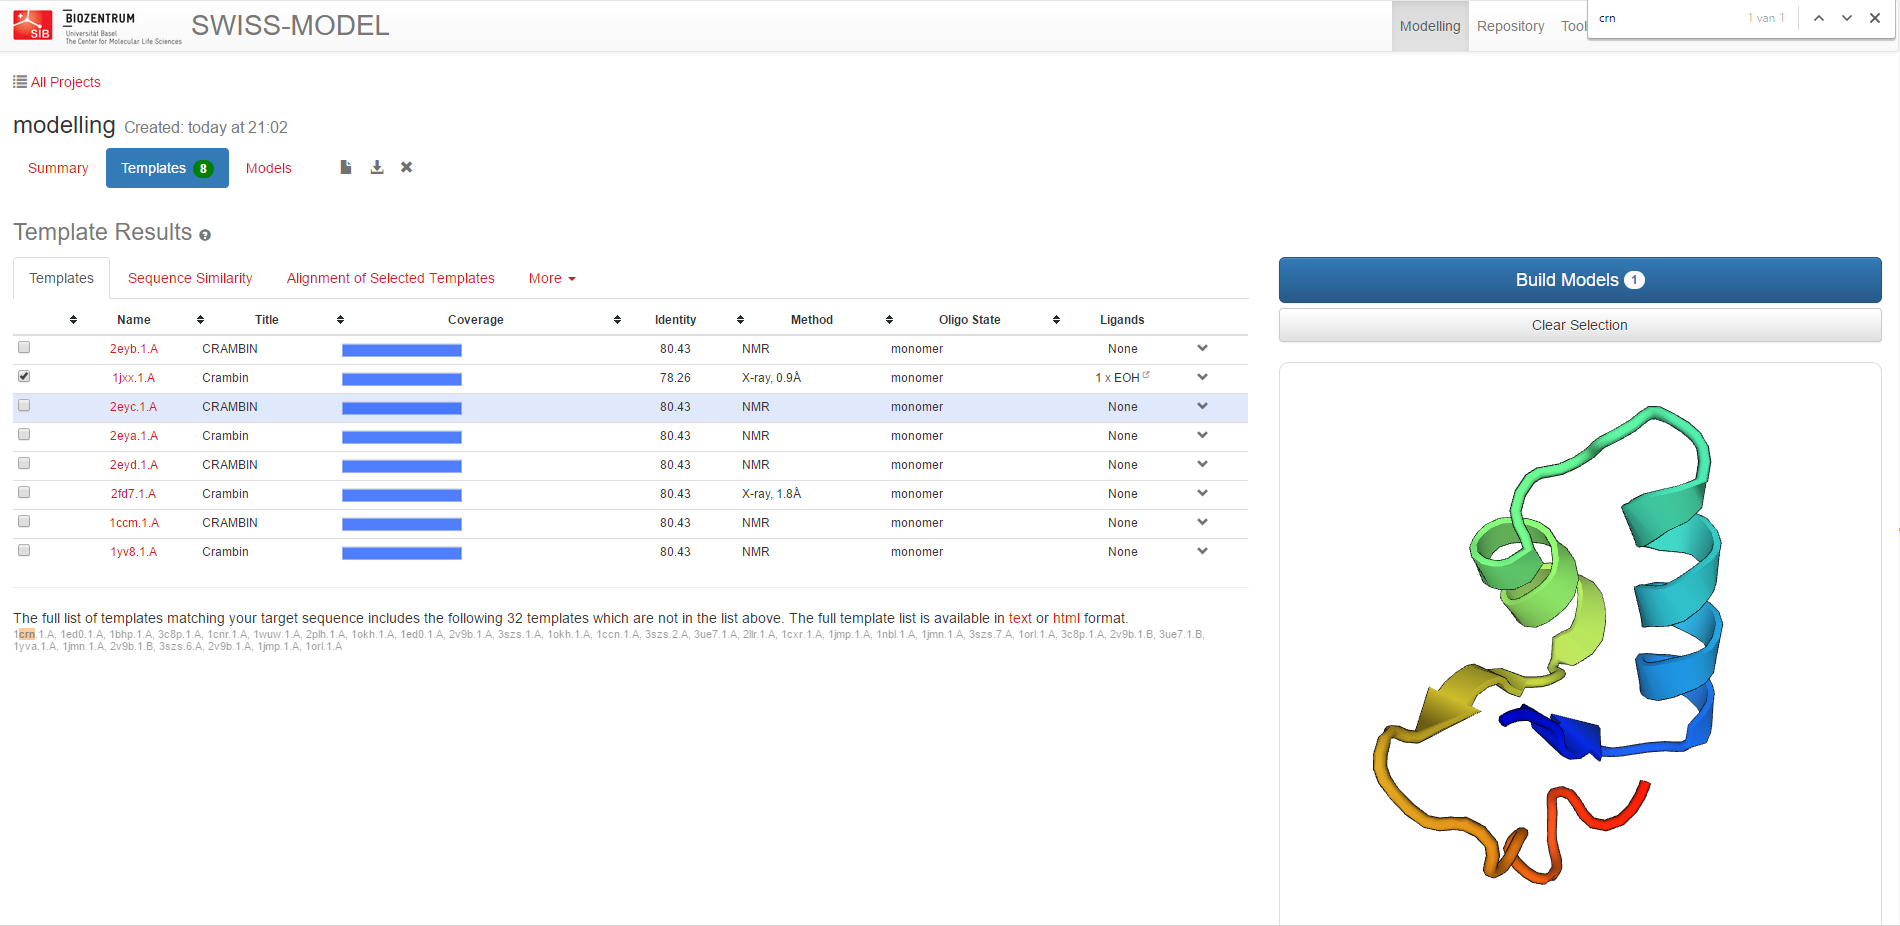This screenshot has width=1900, height=926.
Task: Click the coverage bar of the 1jxx.1.A row
Action: coord(402,379)
